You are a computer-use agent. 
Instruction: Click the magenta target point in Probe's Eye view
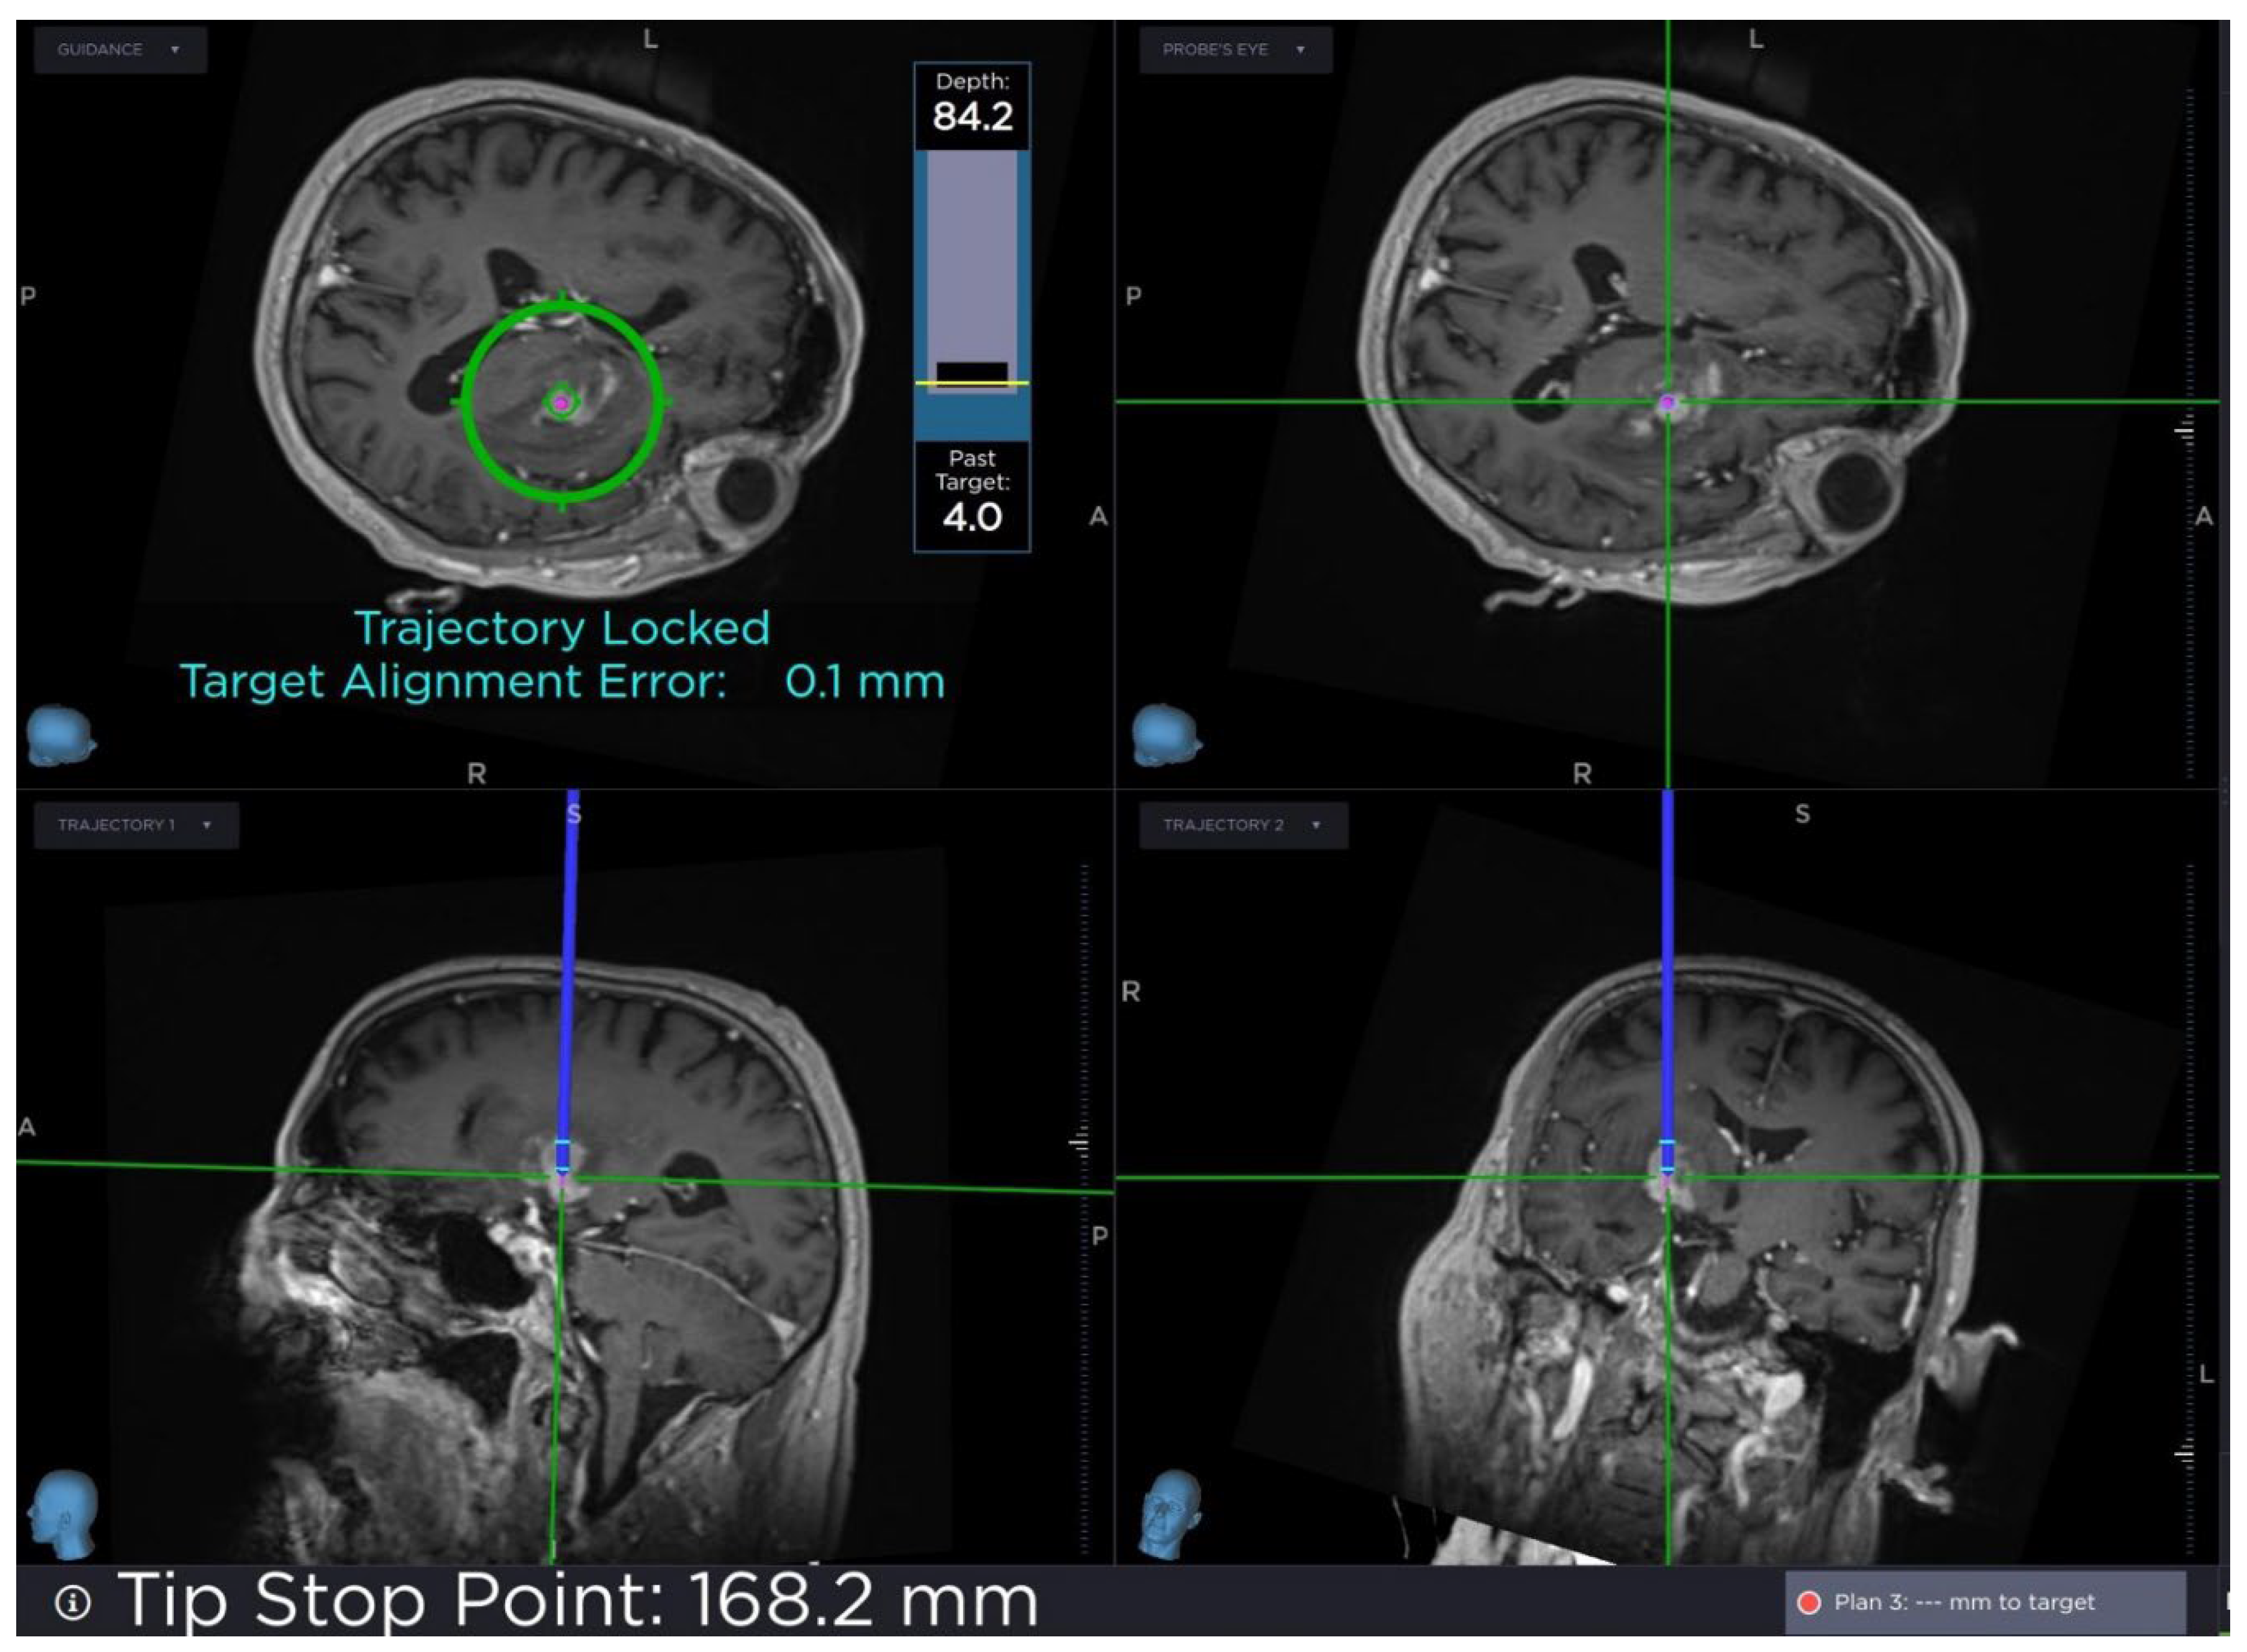coord(1667,403)
